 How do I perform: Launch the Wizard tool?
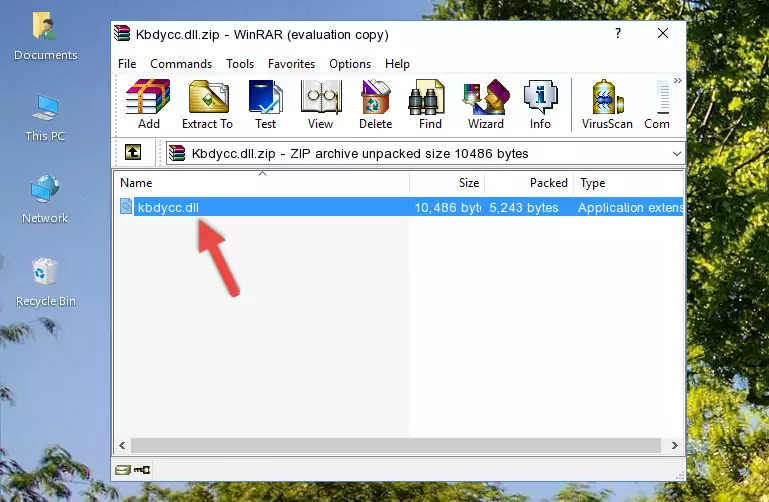[x=486, y=104]
